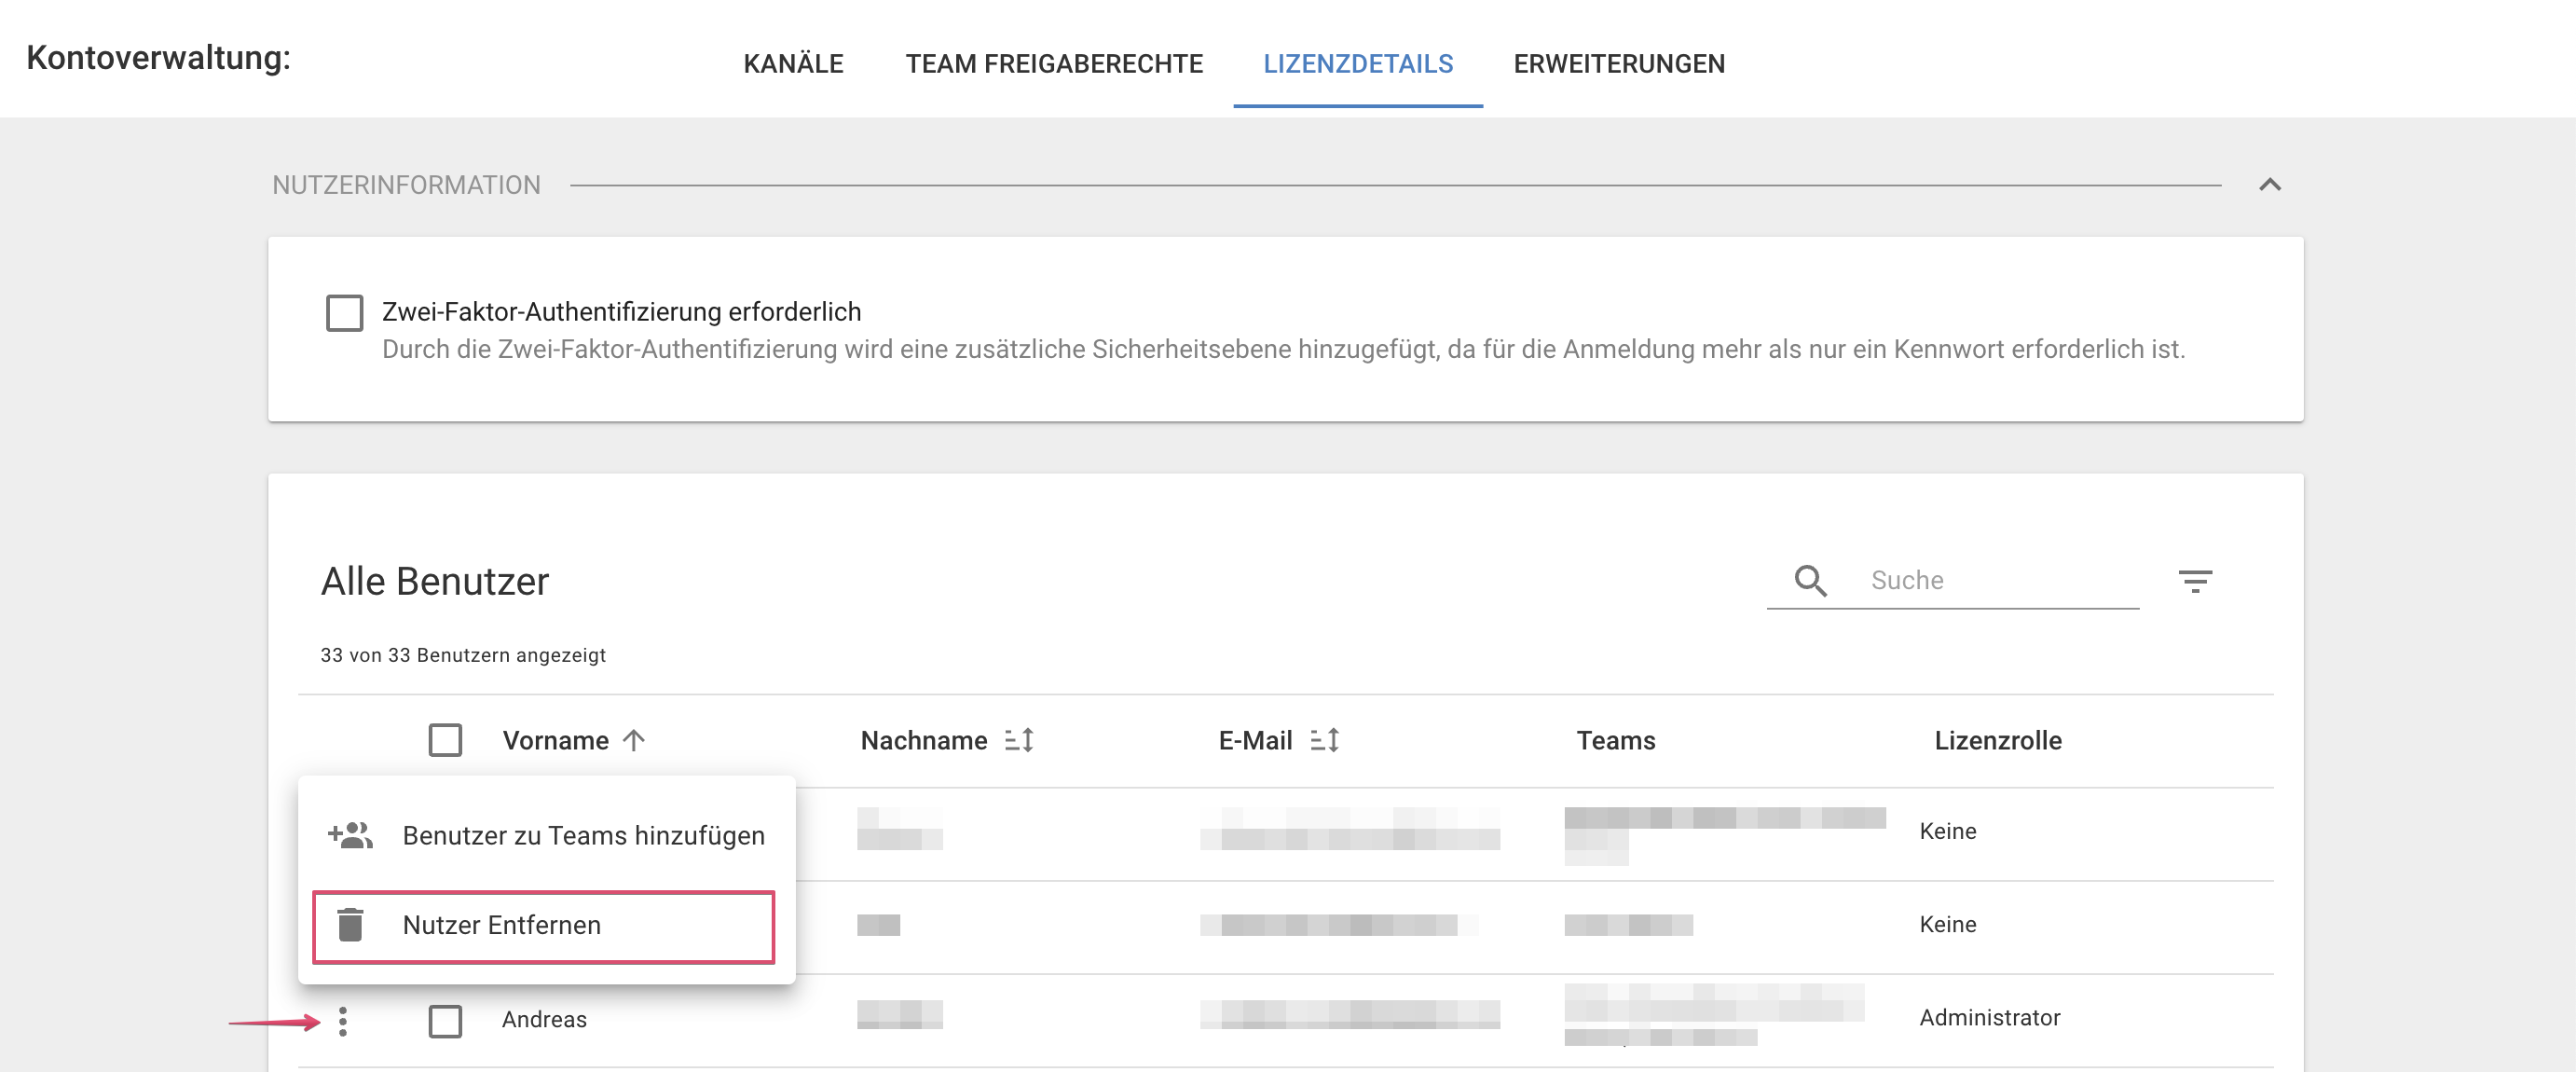Click the name Andreas
2576x1072 pixels.
[544, 1019]
